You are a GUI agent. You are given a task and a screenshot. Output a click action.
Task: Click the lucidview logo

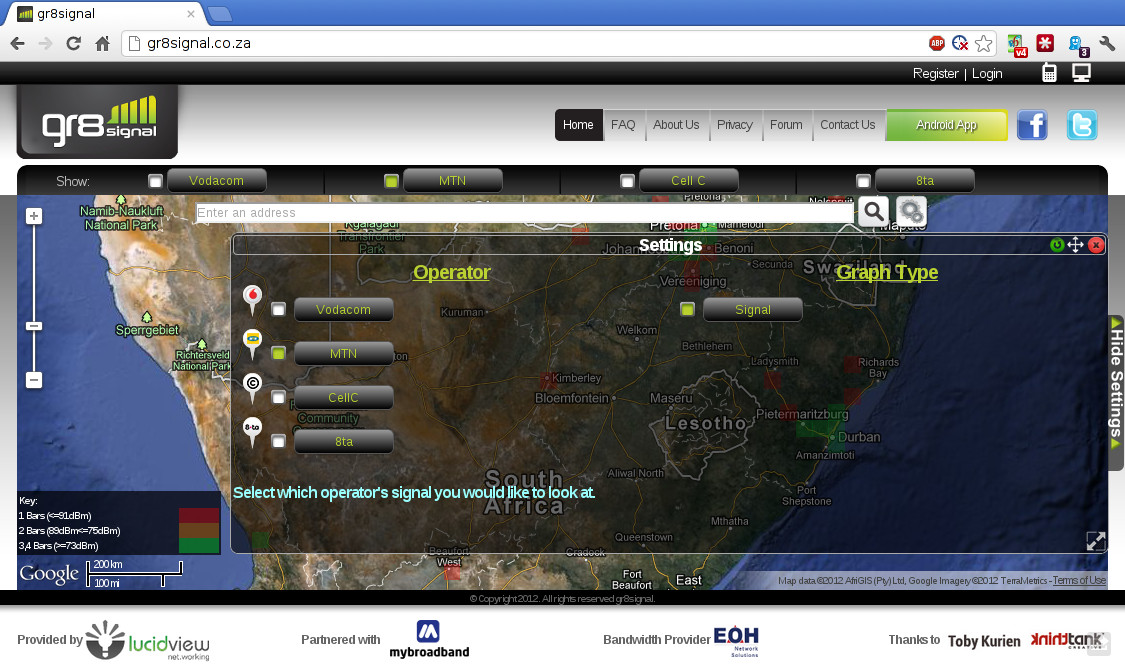[x=148, y=640]
